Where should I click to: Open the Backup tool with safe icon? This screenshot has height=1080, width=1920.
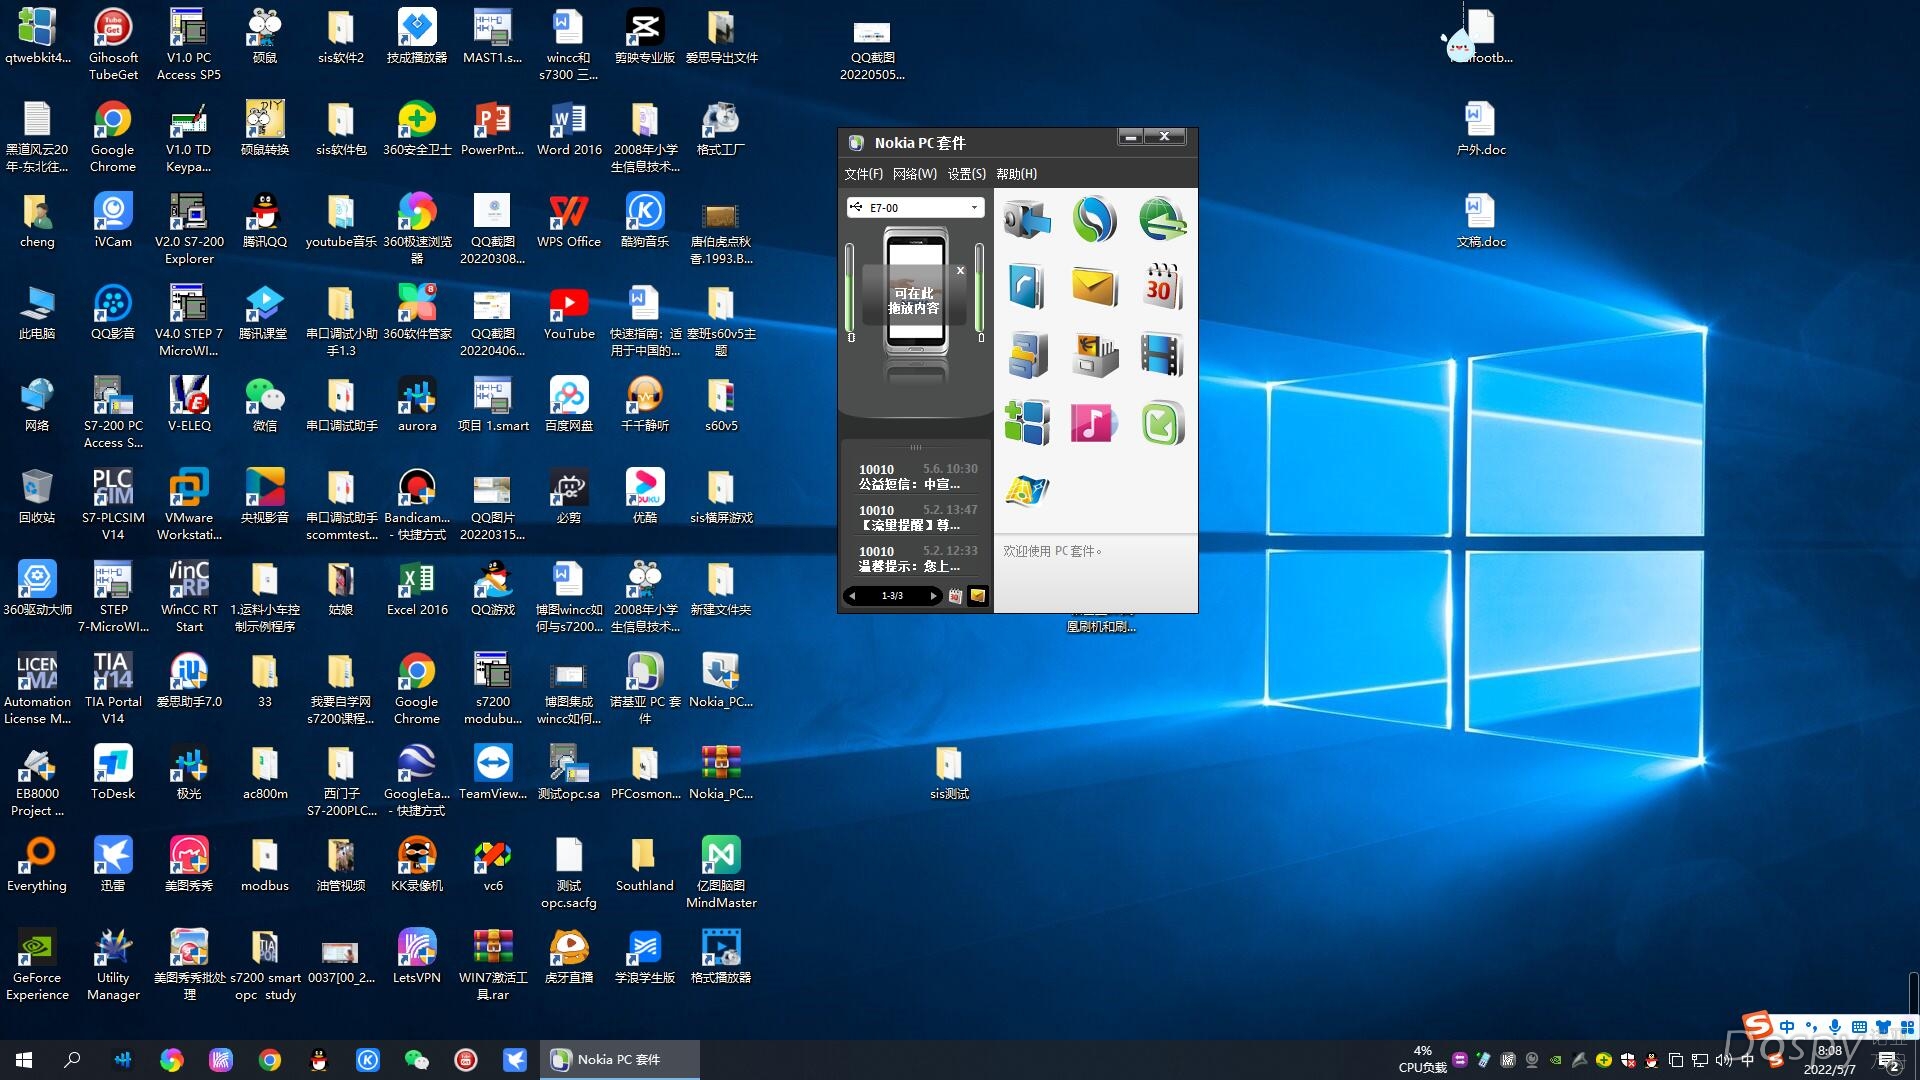[x=1027, y=219]
